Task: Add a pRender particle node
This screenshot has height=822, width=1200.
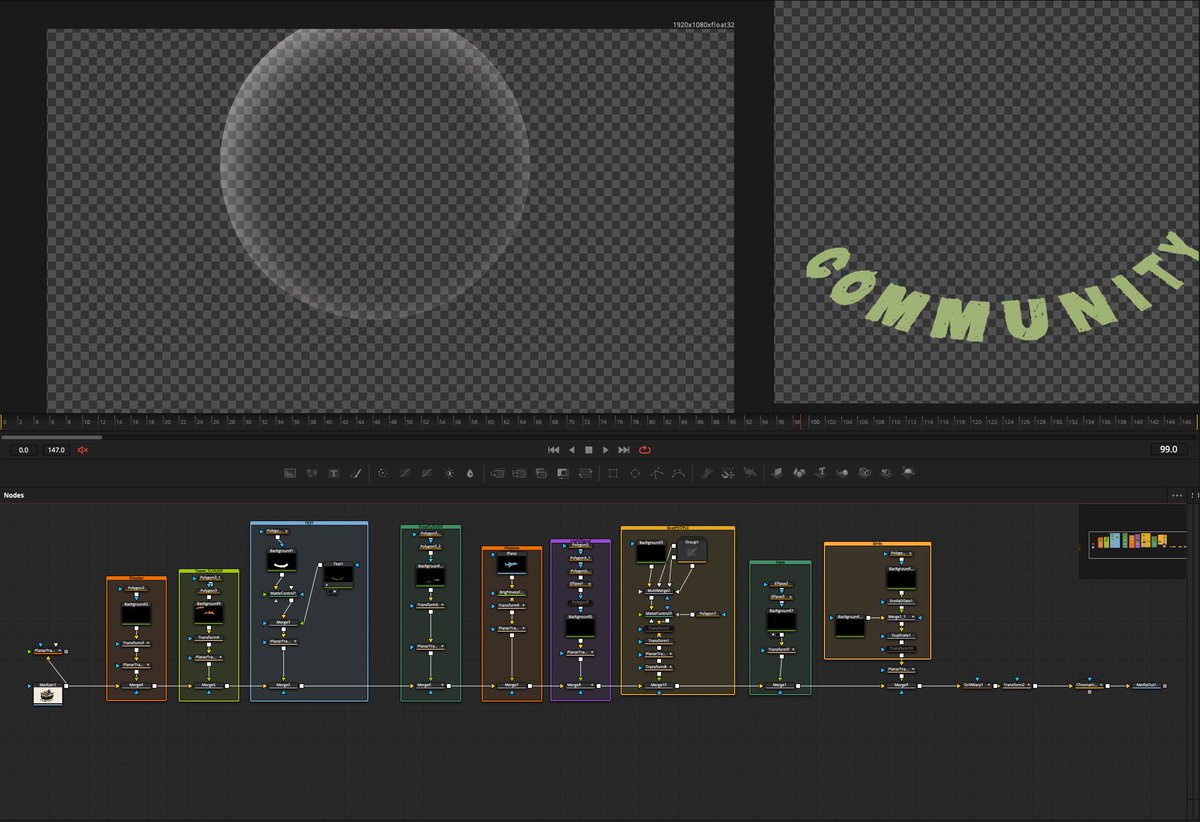Action: 749,473
